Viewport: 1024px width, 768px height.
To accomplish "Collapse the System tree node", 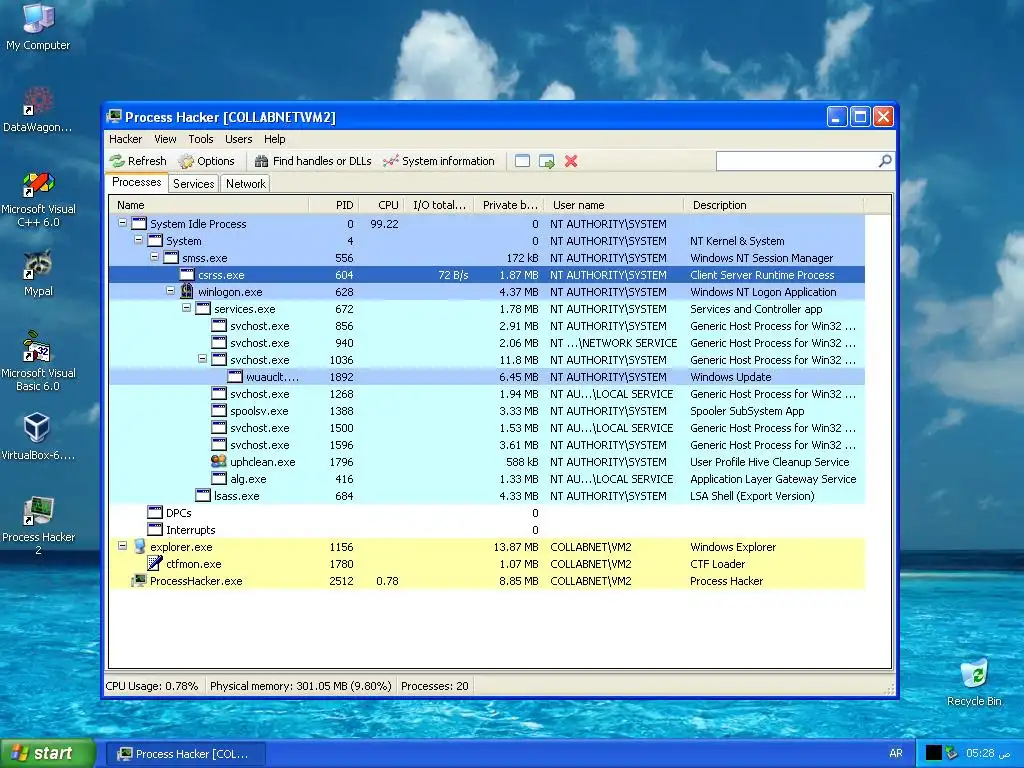I will (x=138, y=240).
